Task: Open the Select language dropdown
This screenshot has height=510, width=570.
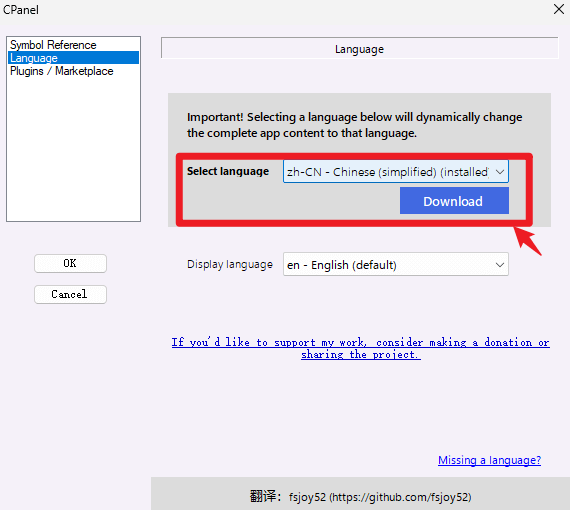Action: pyautogui.click(x=396, y=172)
